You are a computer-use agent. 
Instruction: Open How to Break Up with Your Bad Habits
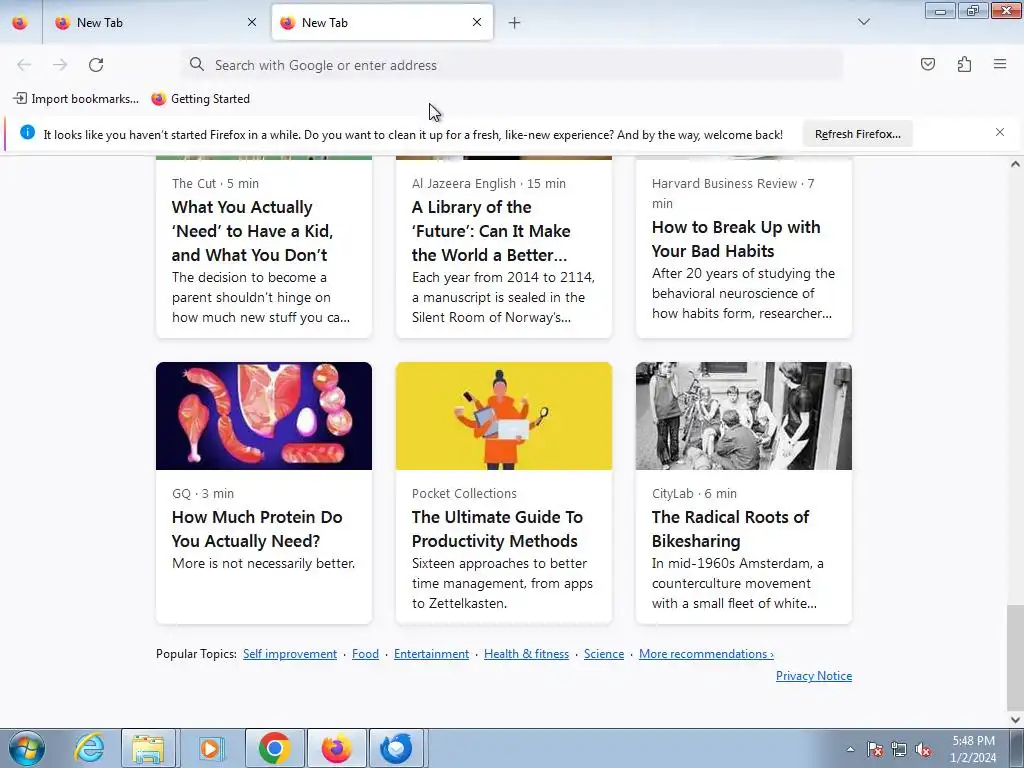point(736,239)
